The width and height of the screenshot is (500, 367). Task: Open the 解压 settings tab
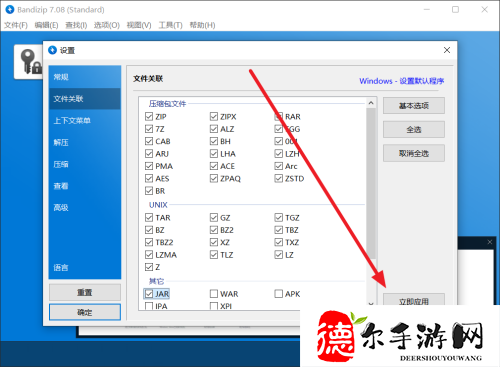click(x=85, y=142)
